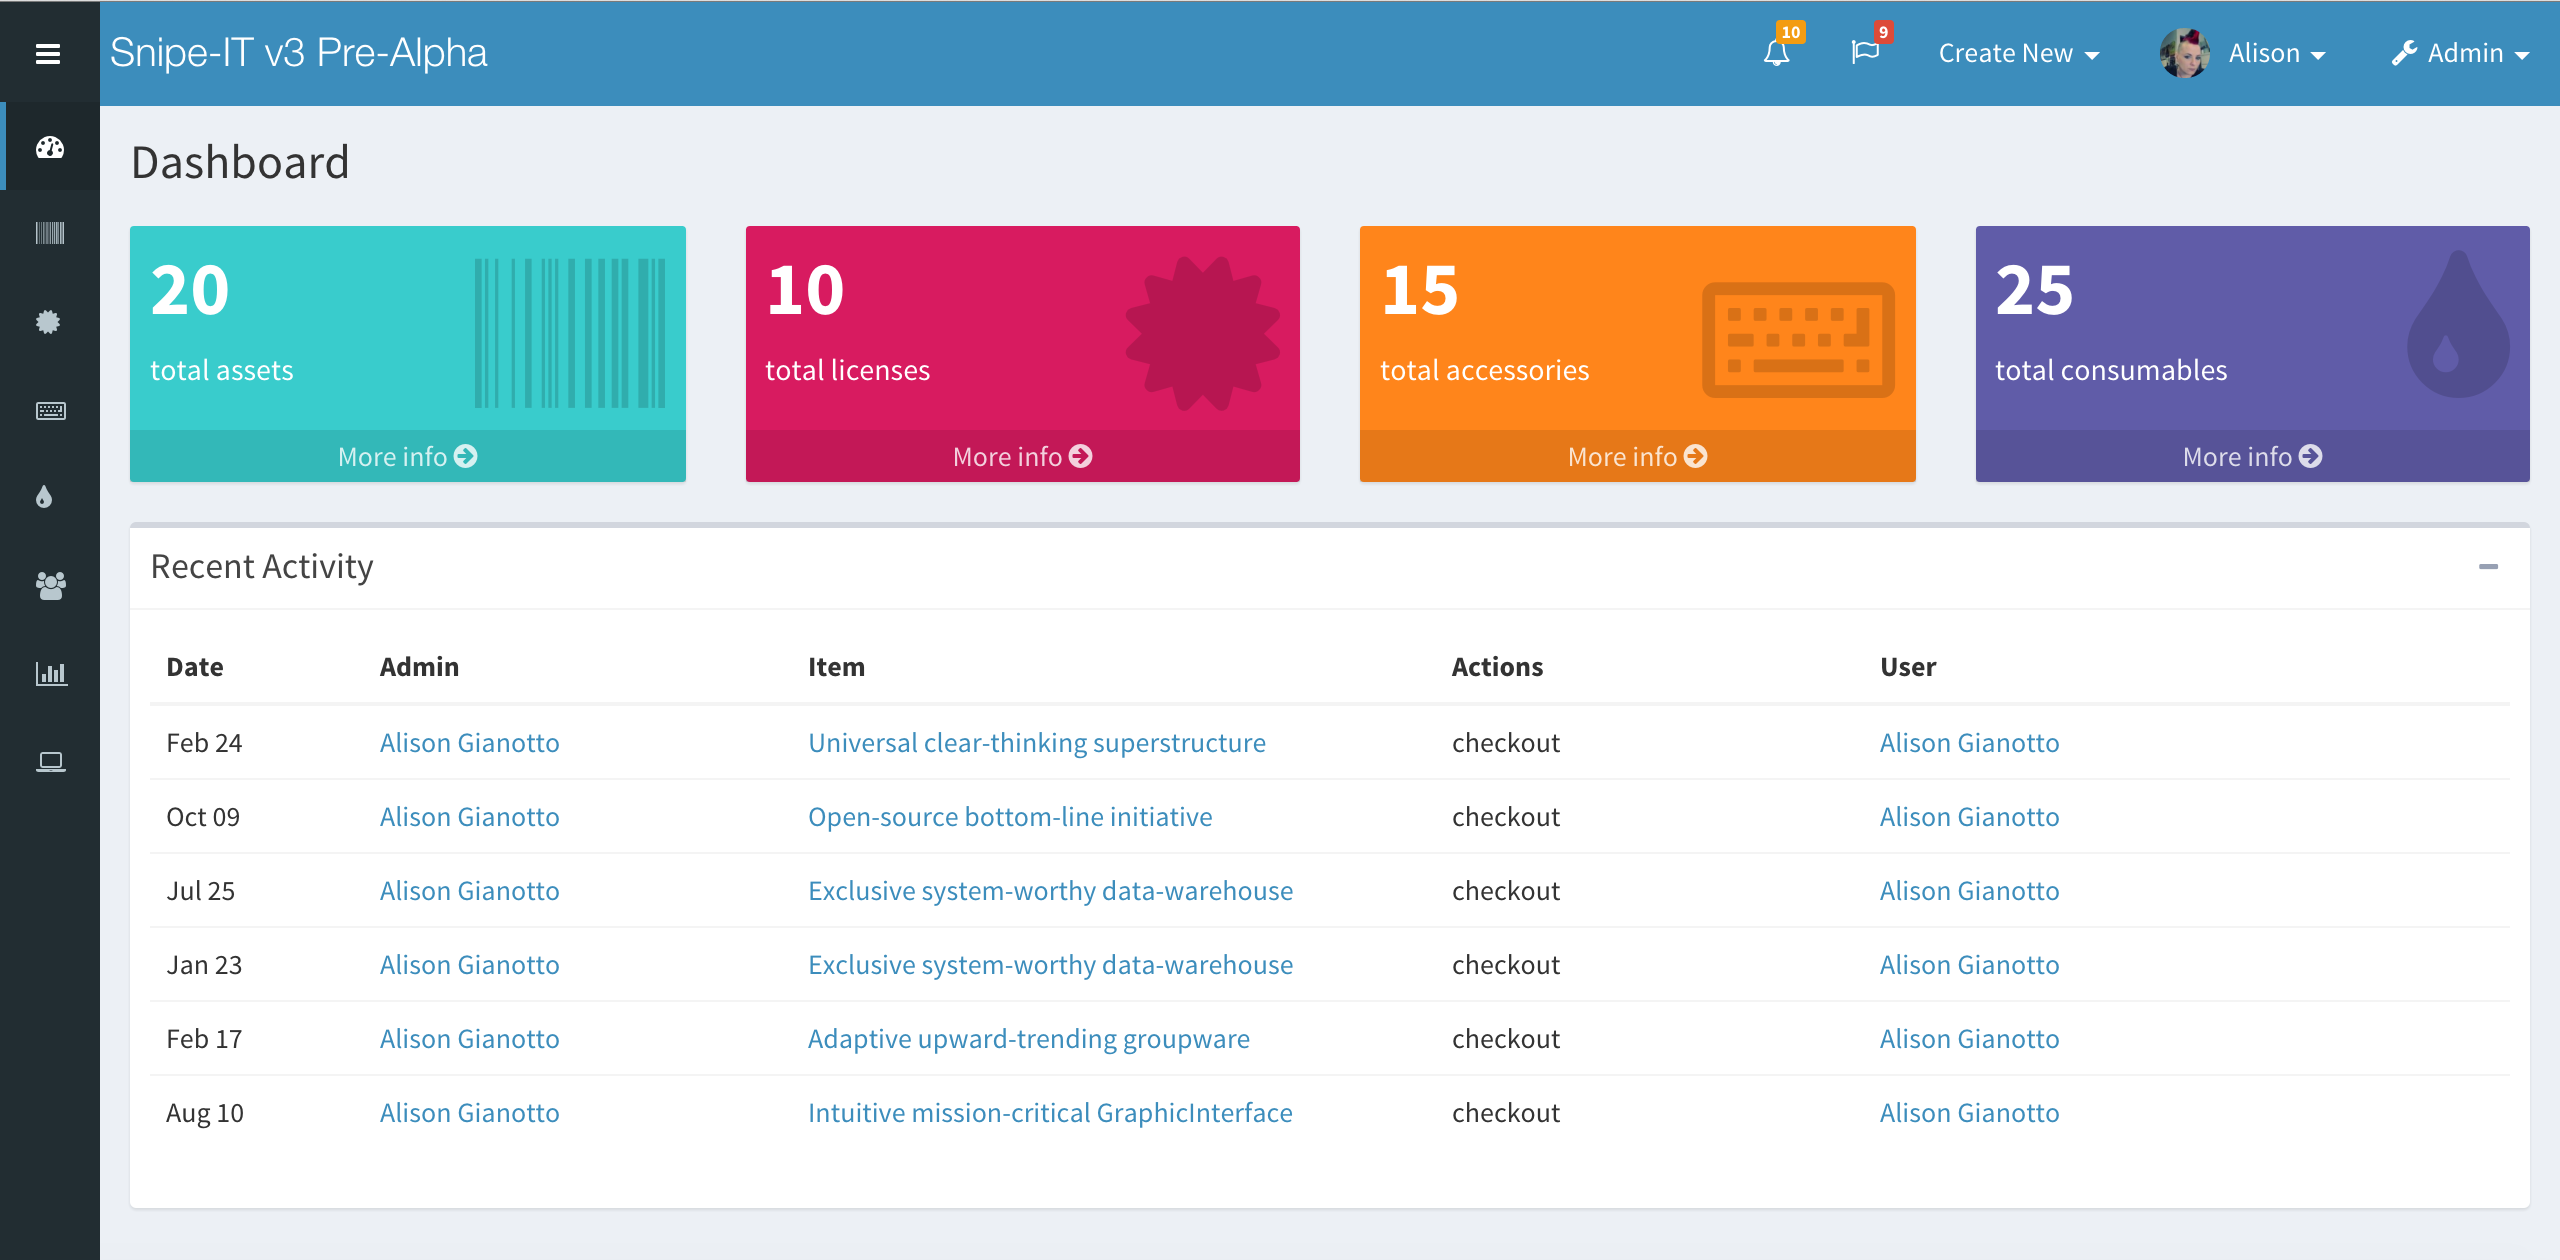This screenshot has height=1260, width=2560.
Task: Click user Alison Gianotto in Aug 10 row
Action: (x=1970, y=1113)
